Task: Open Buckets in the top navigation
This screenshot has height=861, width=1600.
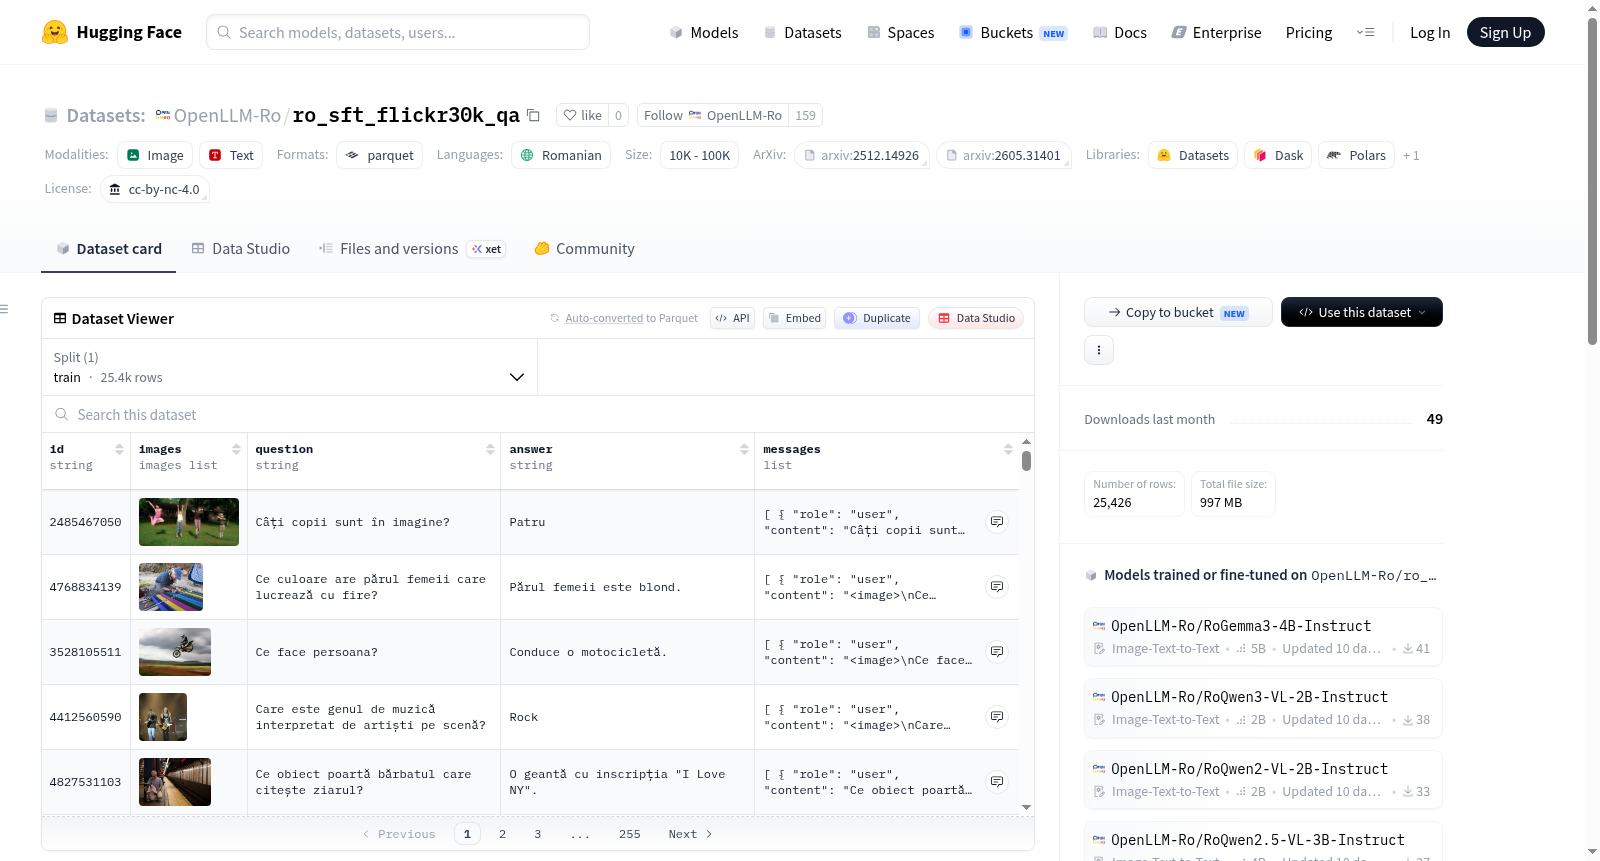Action: (1013, 32)
